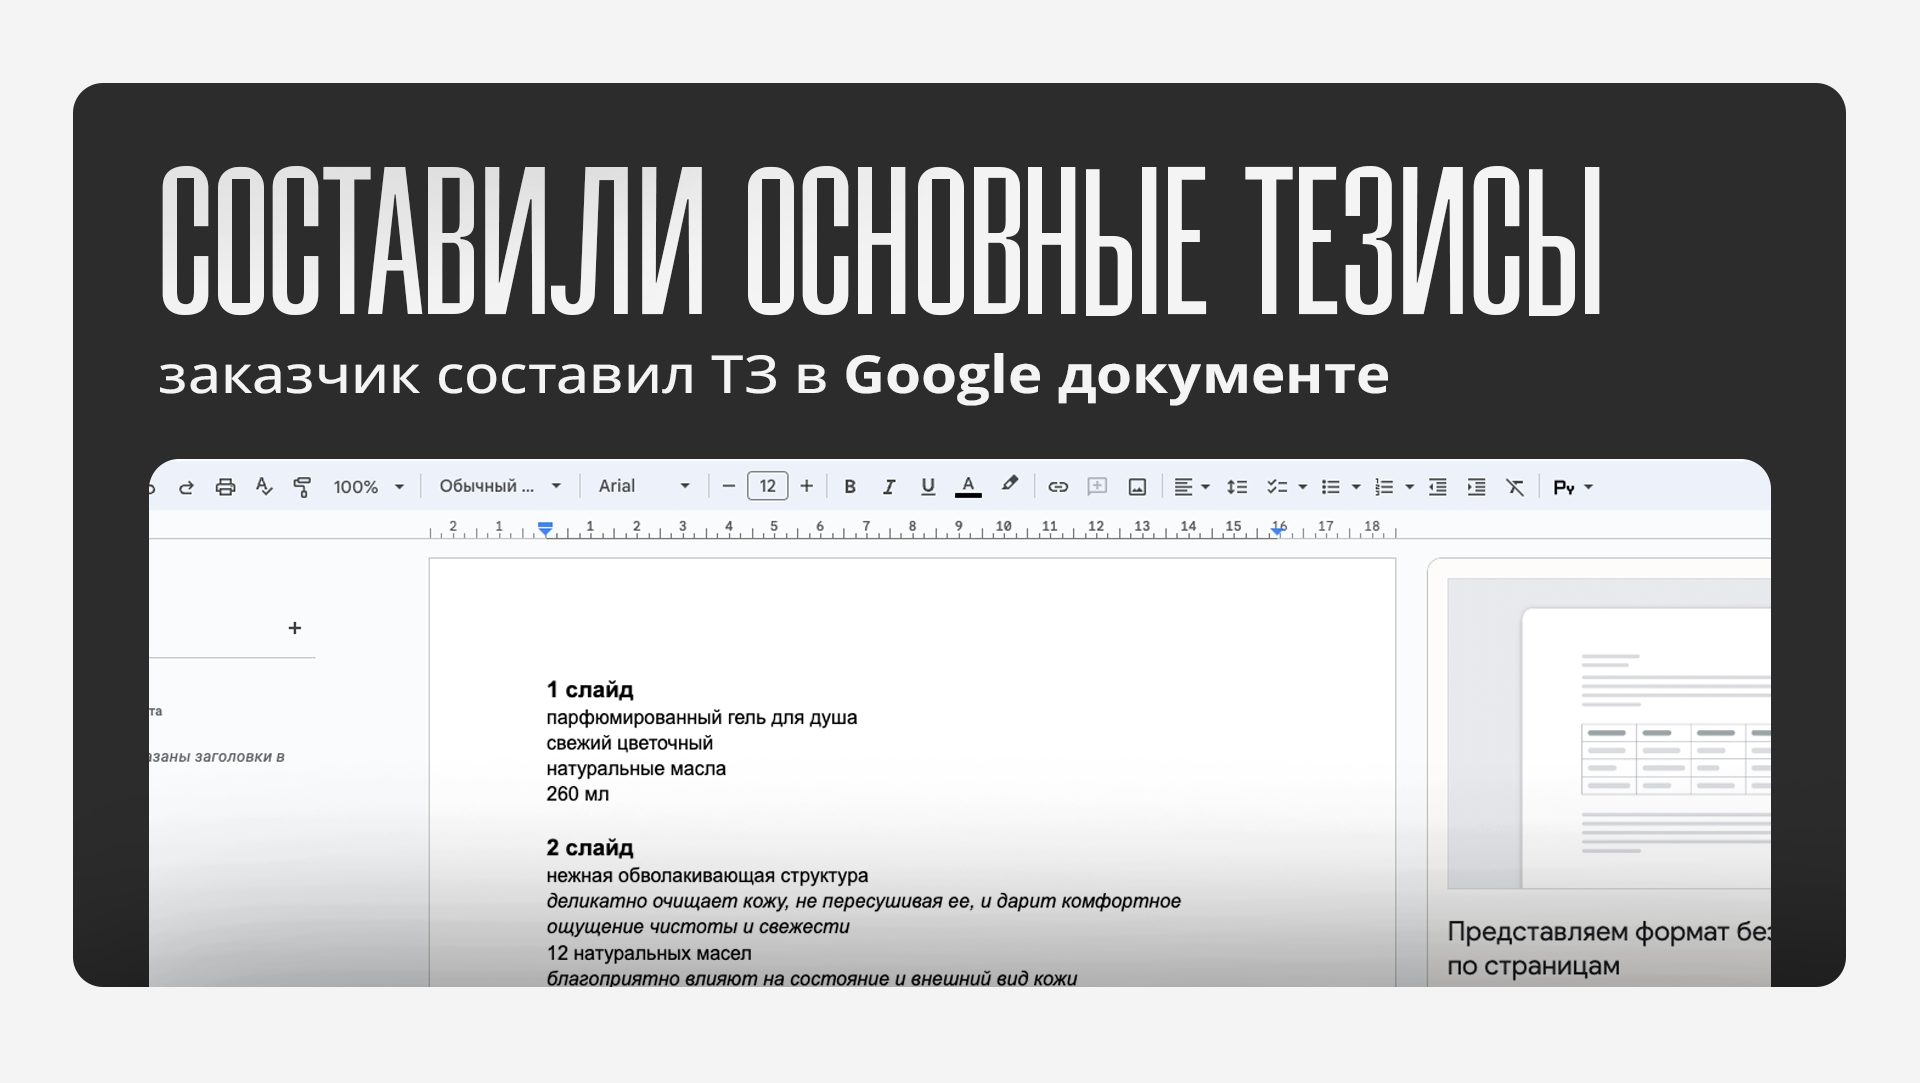Activate the paint format roller
This screenshot has width=1920, height=1083.
(302, 487)
